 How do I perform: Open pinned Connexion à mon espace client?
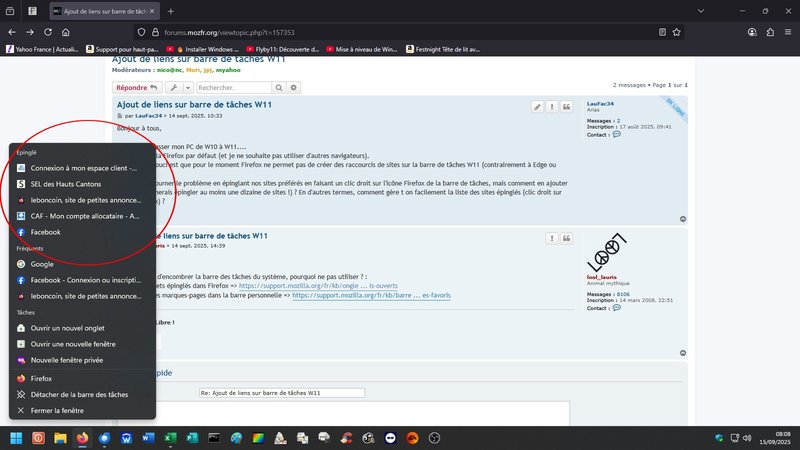[82, 168]
